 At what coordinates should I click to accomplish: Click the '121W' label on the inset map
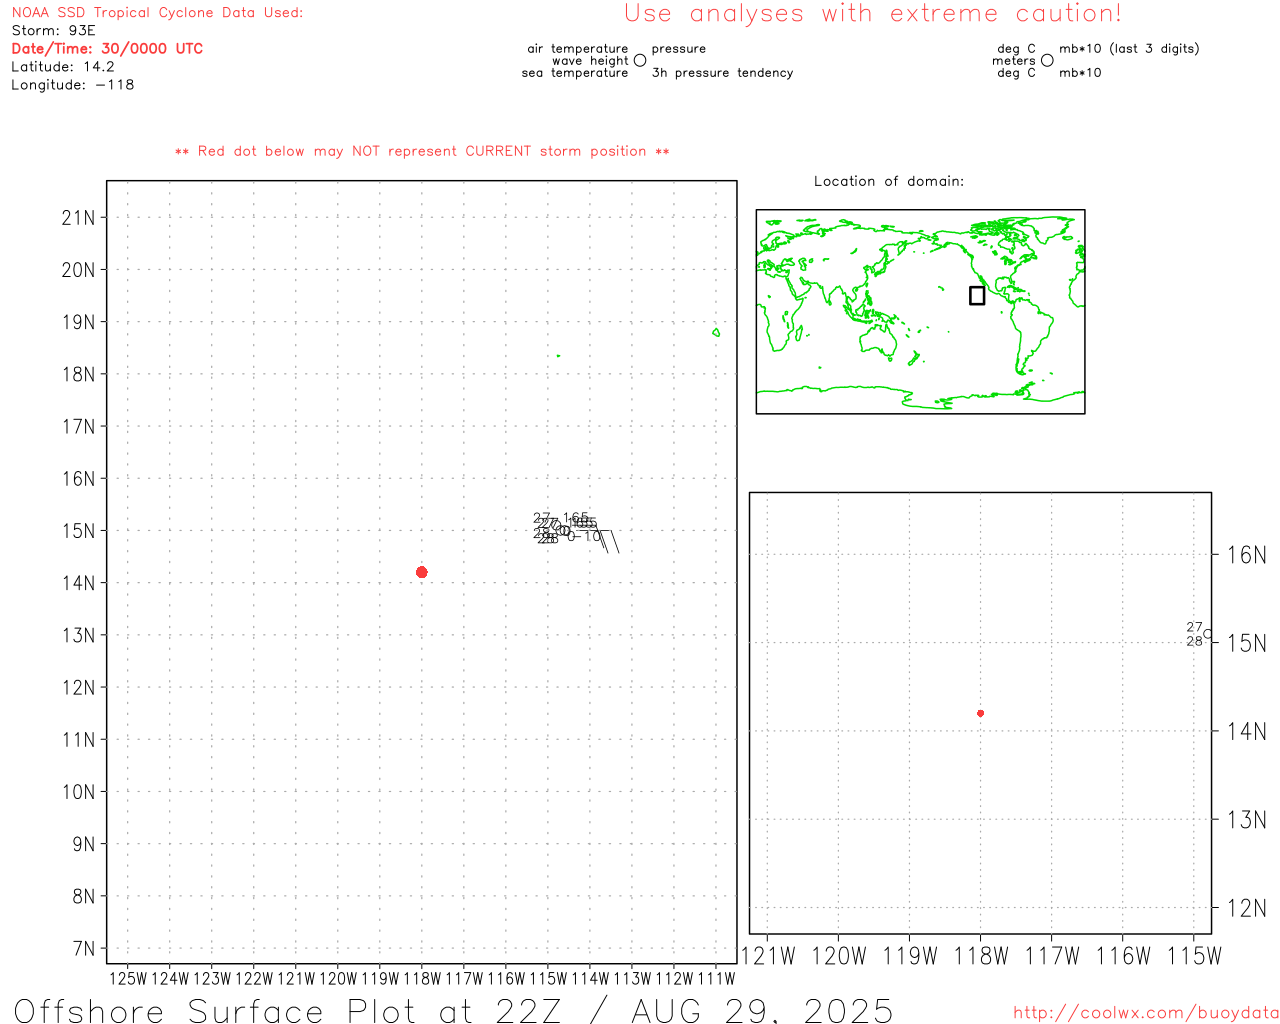pos(768,956)
